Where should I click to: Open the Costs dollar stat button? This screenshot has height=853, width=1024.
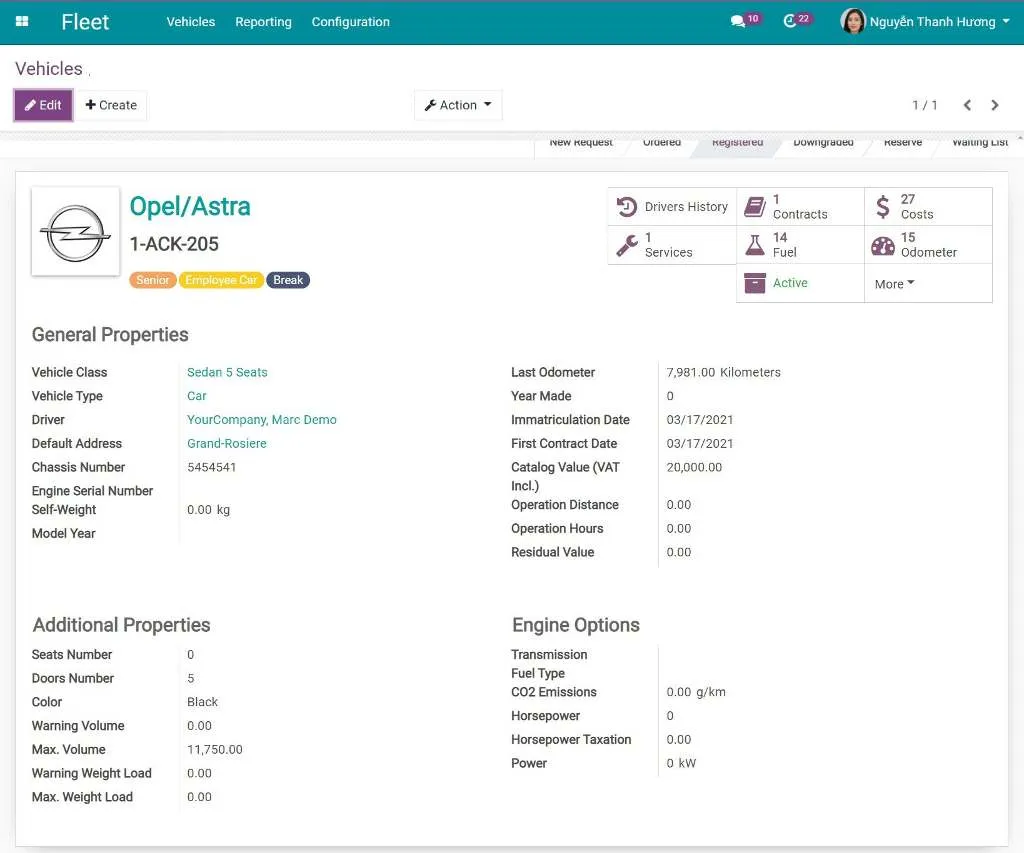tap(928, 207)
